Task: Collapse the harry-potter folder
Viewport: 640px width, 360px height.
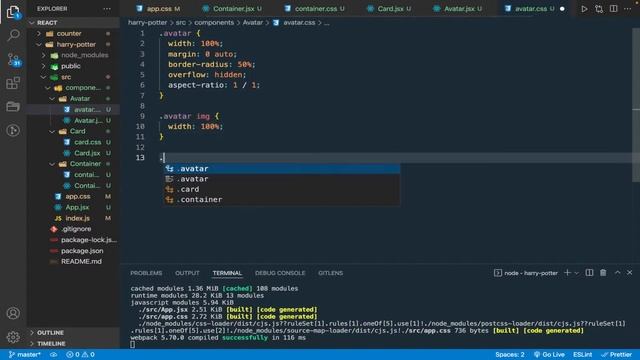Action: (x=73, y=44)
